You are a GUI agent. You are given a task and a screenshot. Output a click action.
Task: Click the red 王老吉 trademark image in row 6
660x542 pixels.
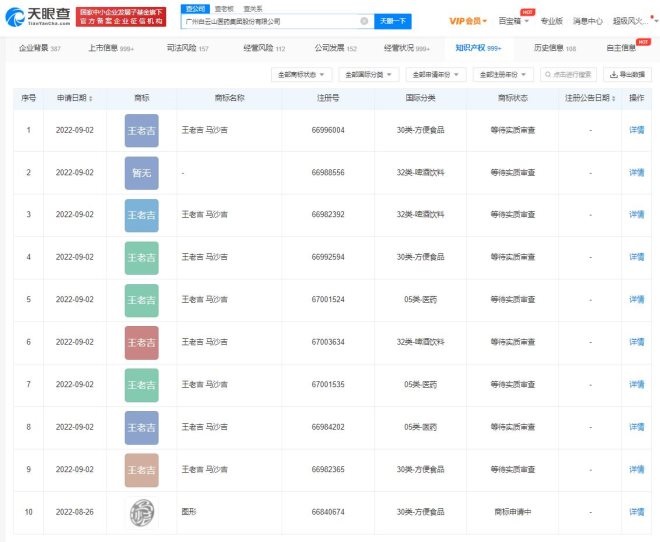point(142,342)
